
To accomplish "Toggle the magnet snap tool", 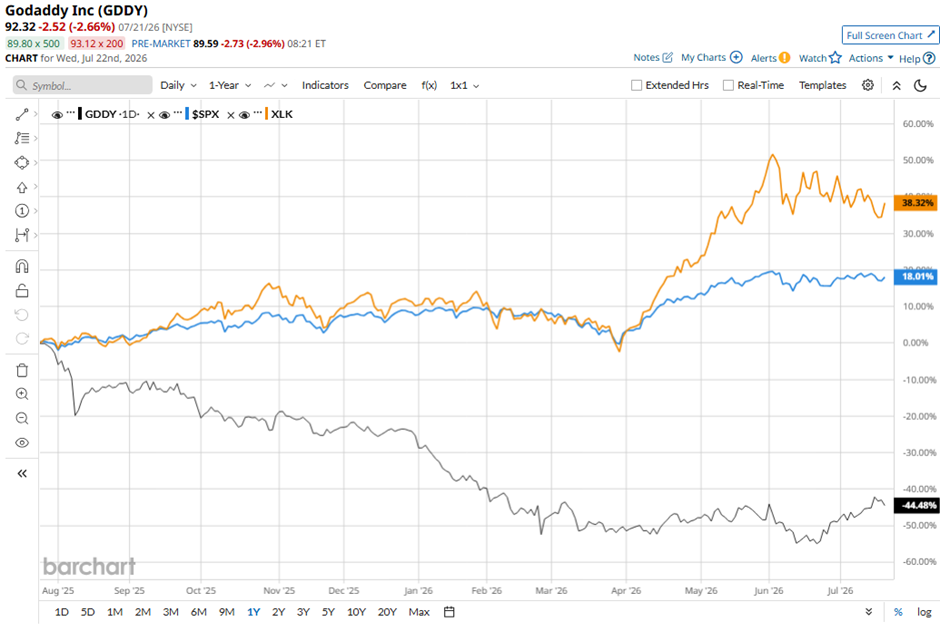I will tap(22, 266).
